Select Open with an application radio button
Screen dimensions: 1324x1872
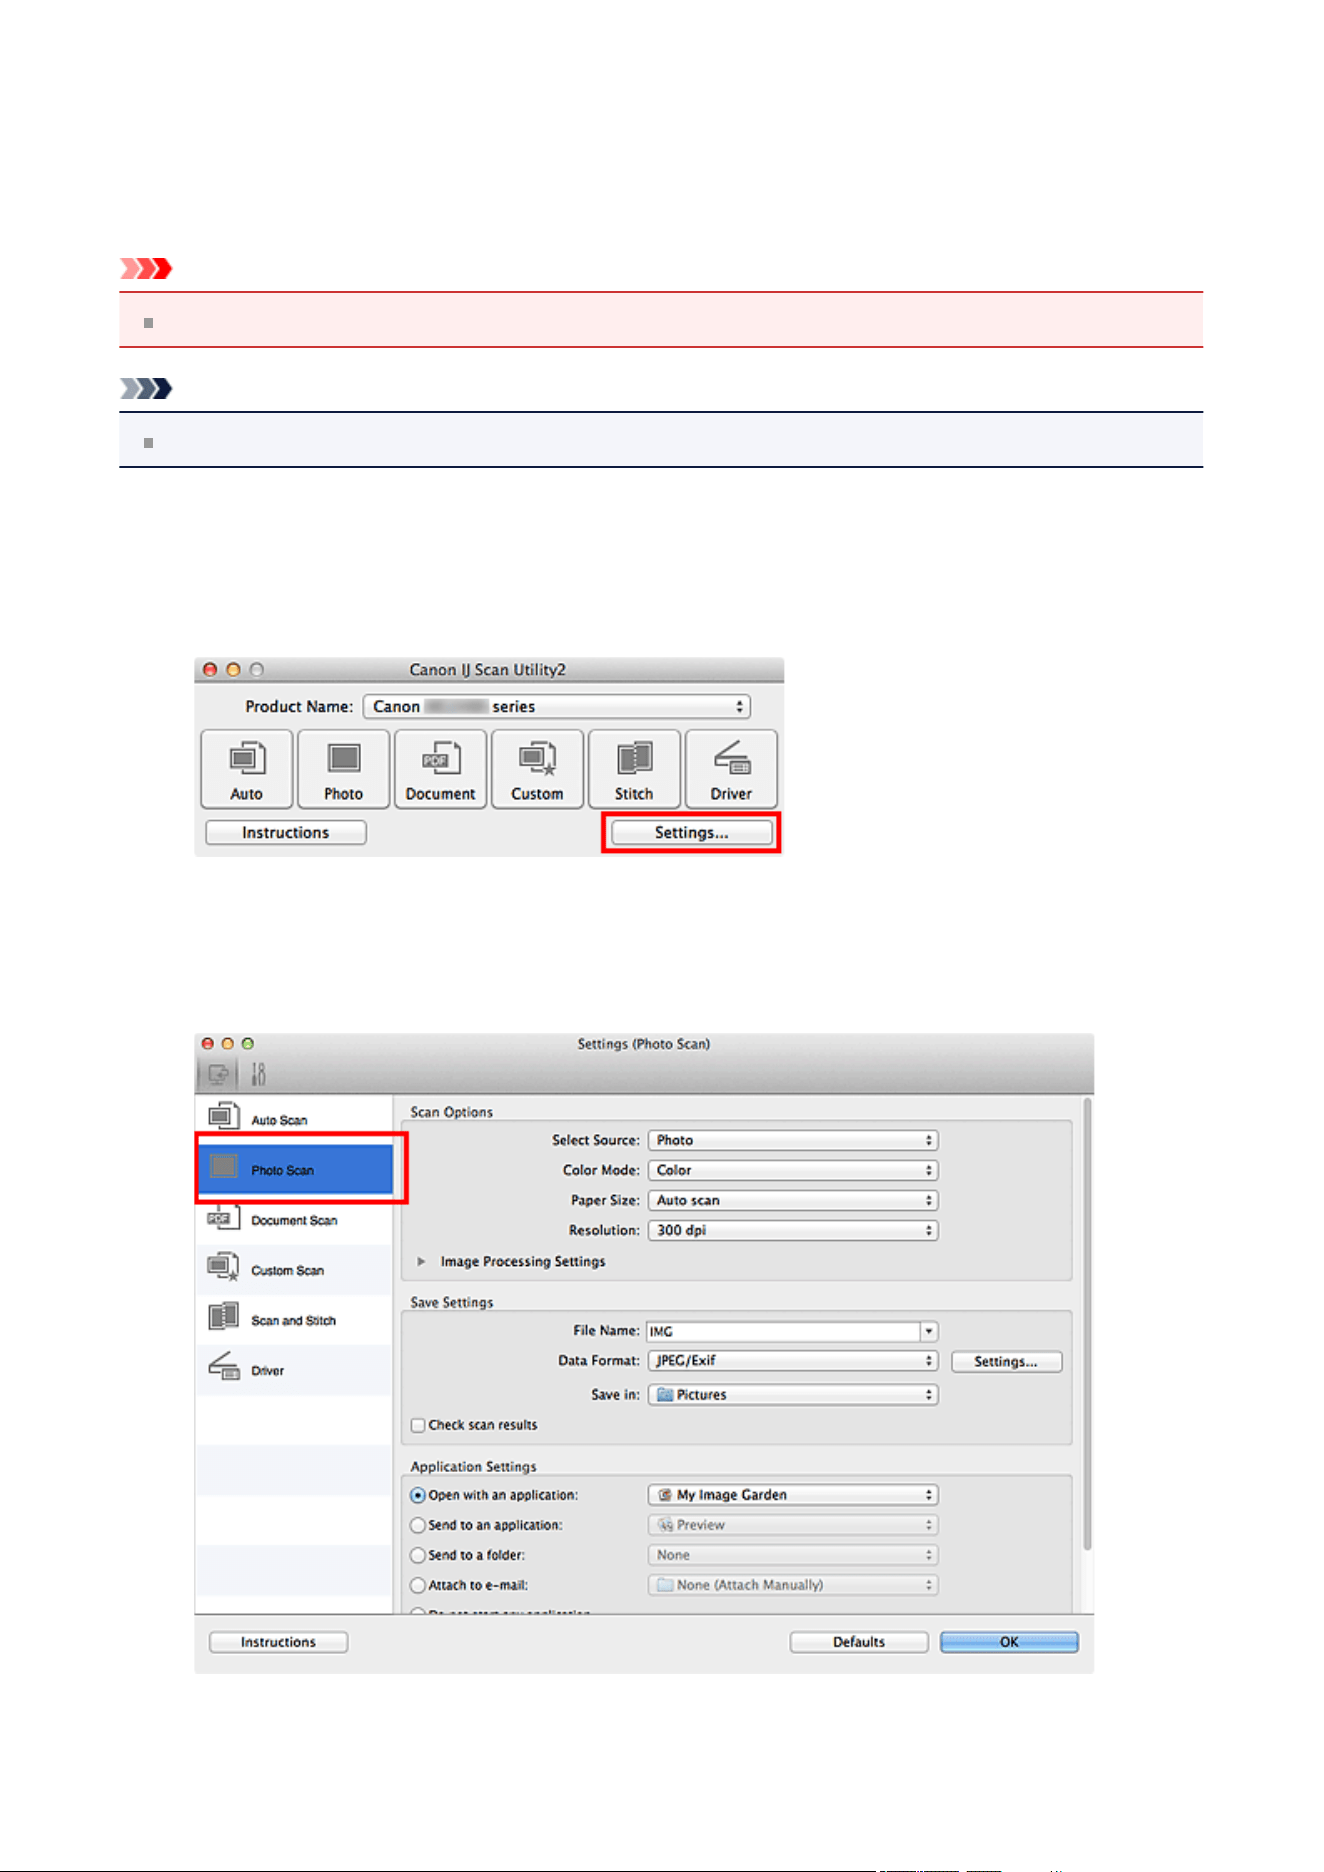418,1496
